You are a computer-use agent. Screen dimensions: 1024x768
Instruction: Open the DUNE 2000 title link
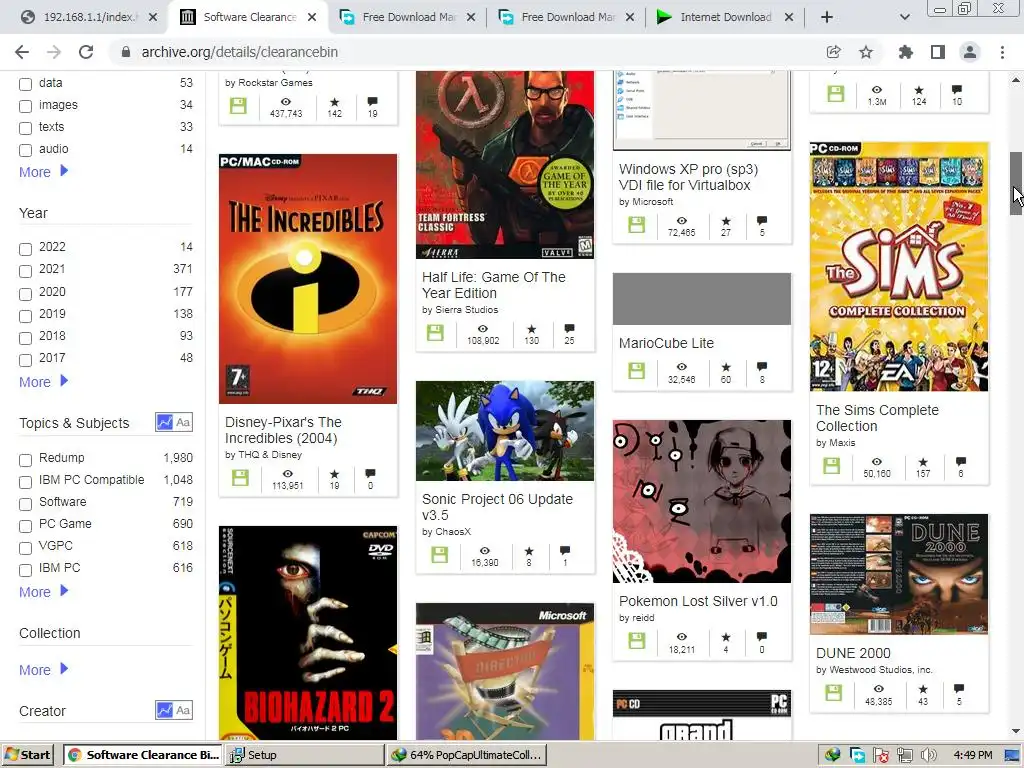pyautogui.click(x=853, y=652)
